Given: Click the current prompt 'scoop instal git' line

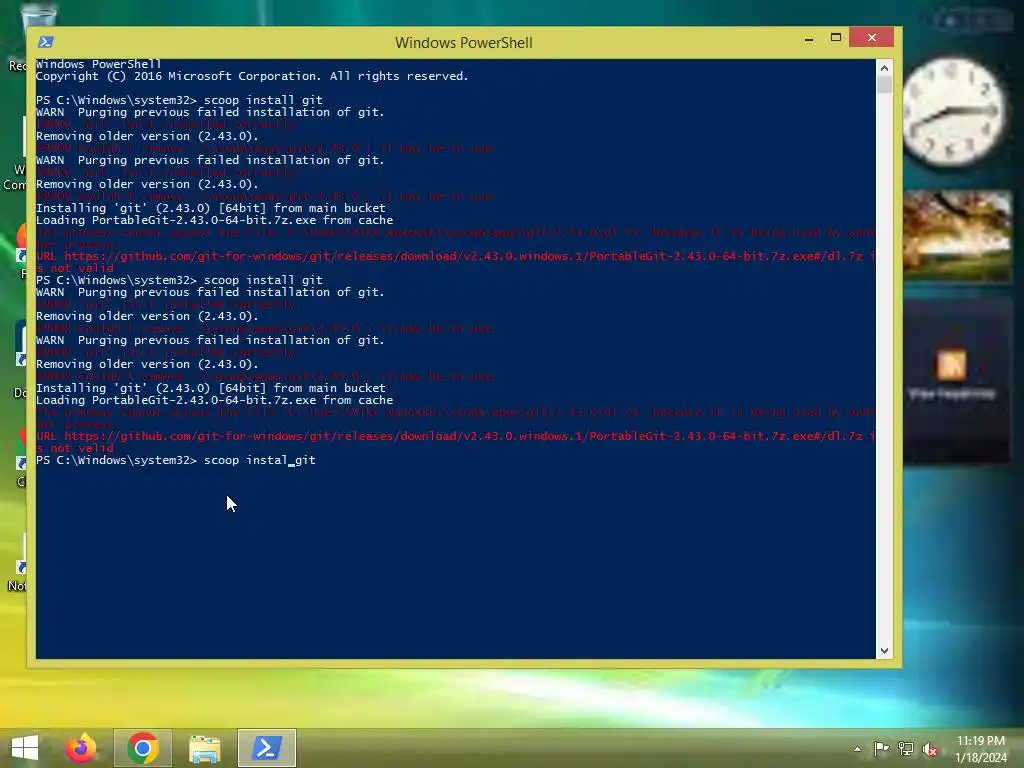Looking at the screenshot, I should pos(176,460).
